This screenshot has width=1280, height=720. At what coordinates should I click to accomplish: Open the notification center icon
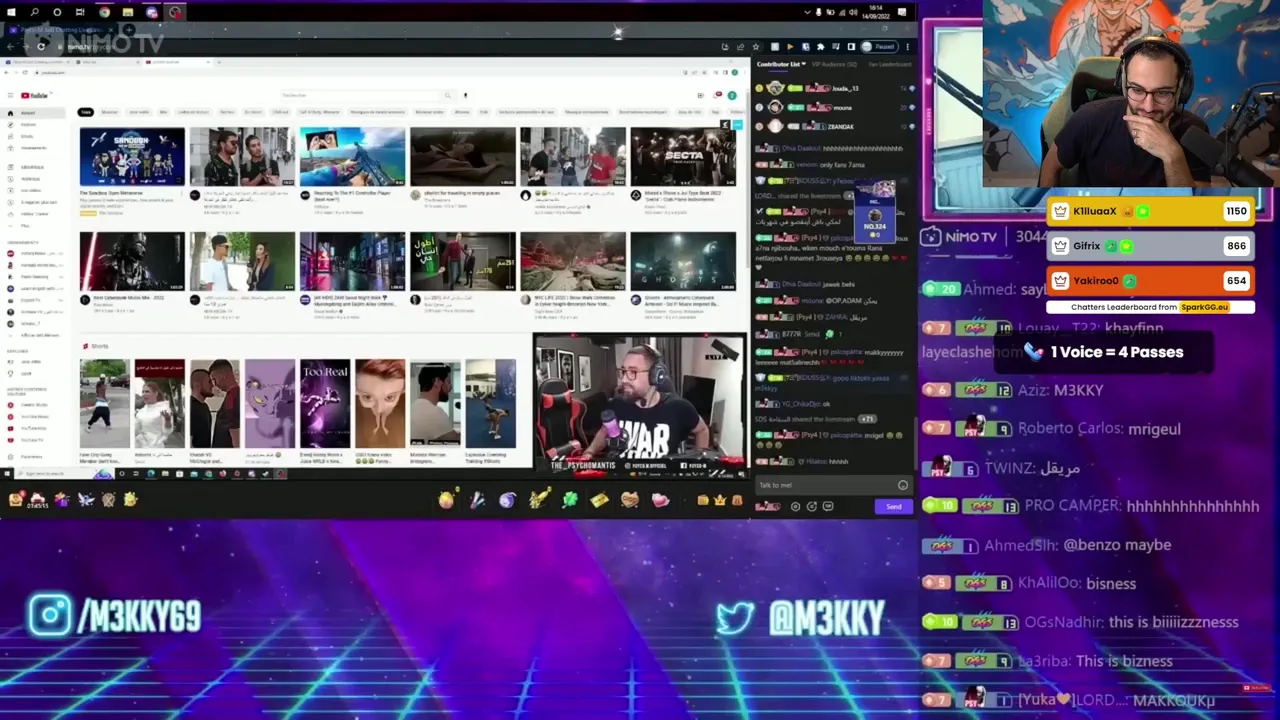tap(903, 13)
